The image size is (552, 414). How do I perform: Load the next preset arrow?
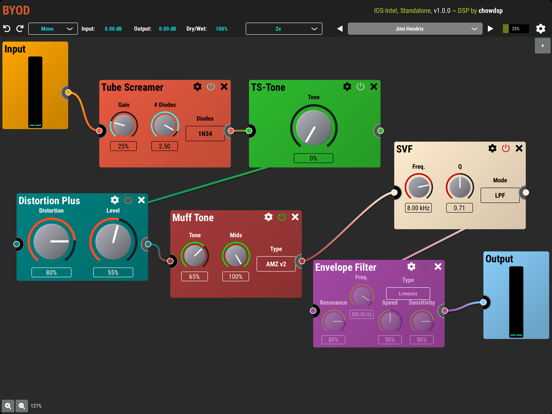pos(490,29)
